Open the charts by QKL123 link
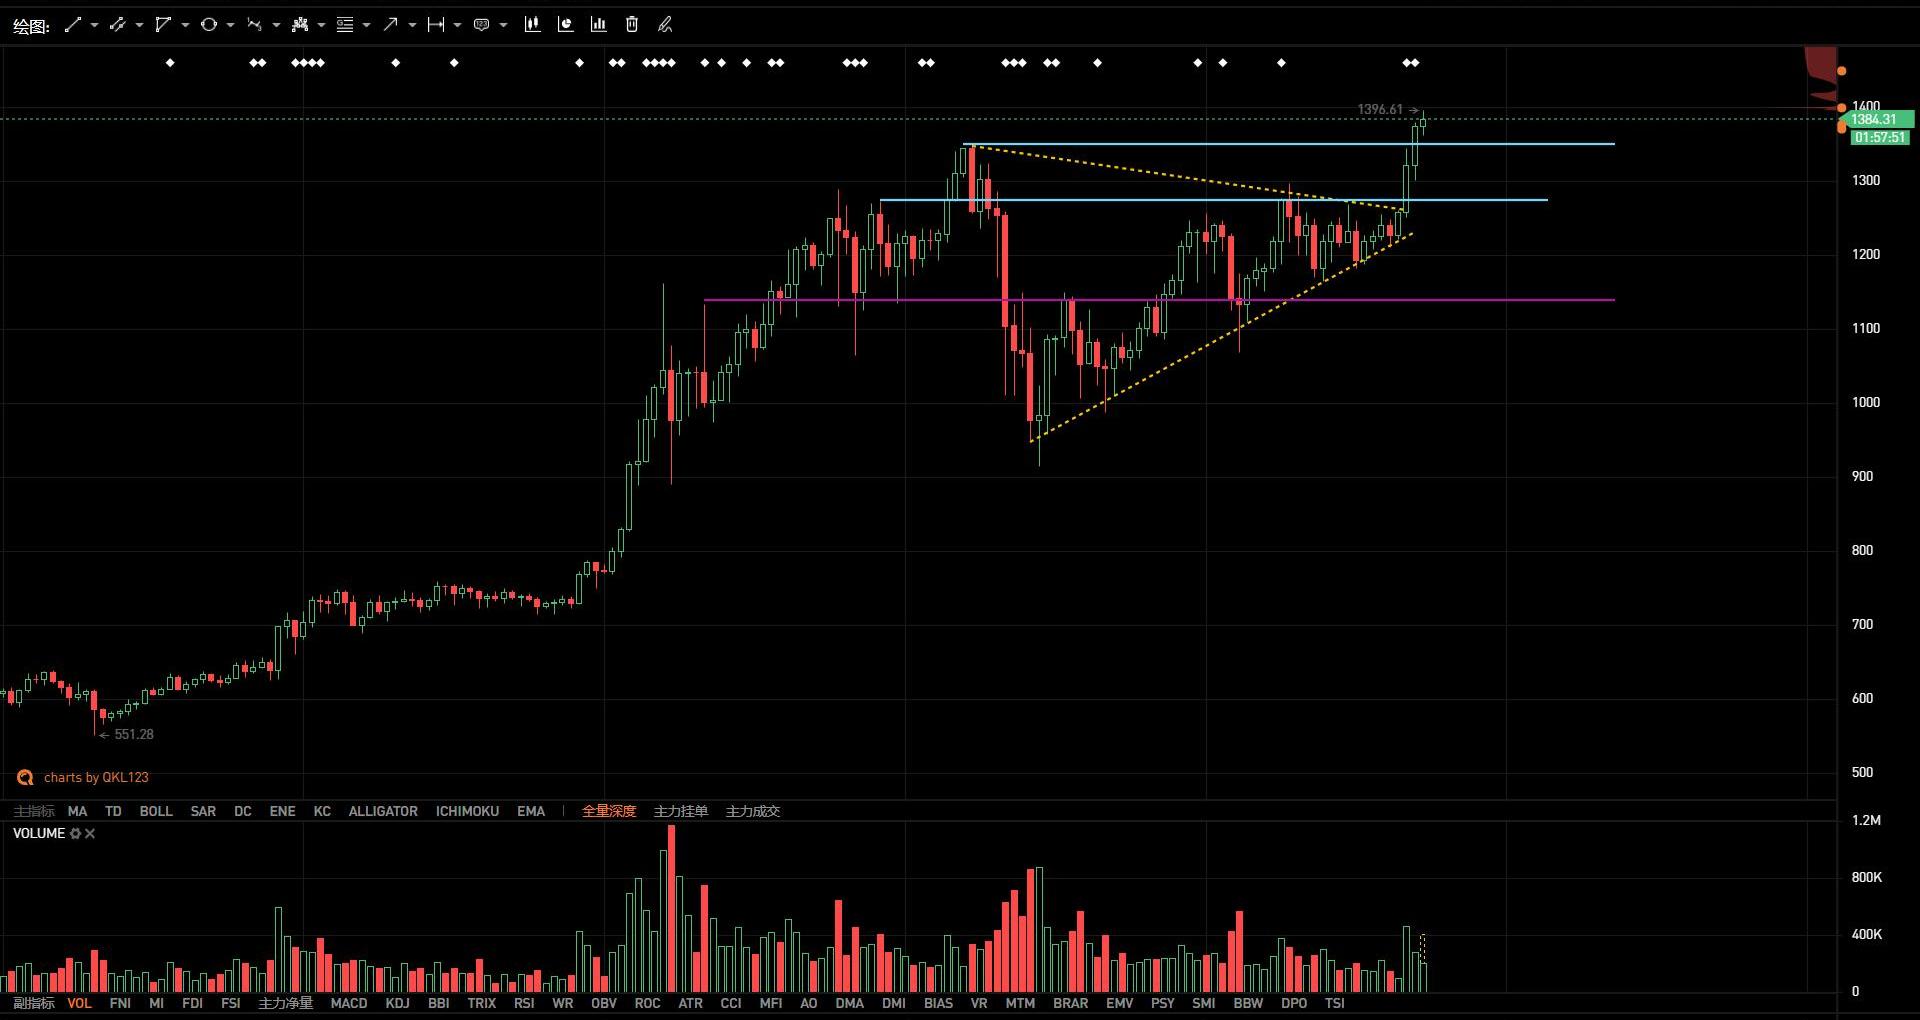This screenshot has width=1920, height=1020. (95, 777)
